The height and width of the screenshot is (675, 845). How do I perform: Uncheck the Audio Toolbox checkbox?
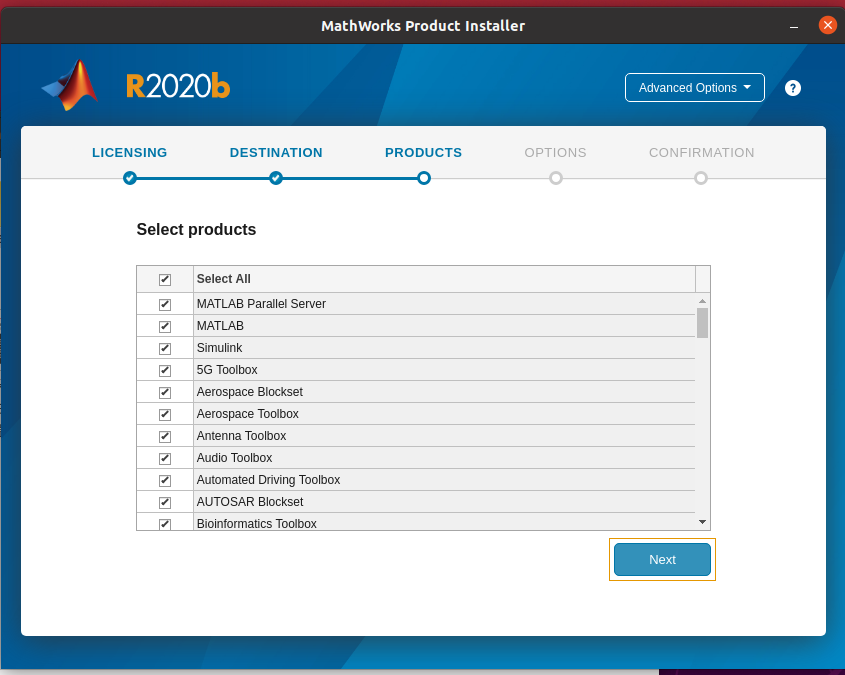(x=165, y=458)
